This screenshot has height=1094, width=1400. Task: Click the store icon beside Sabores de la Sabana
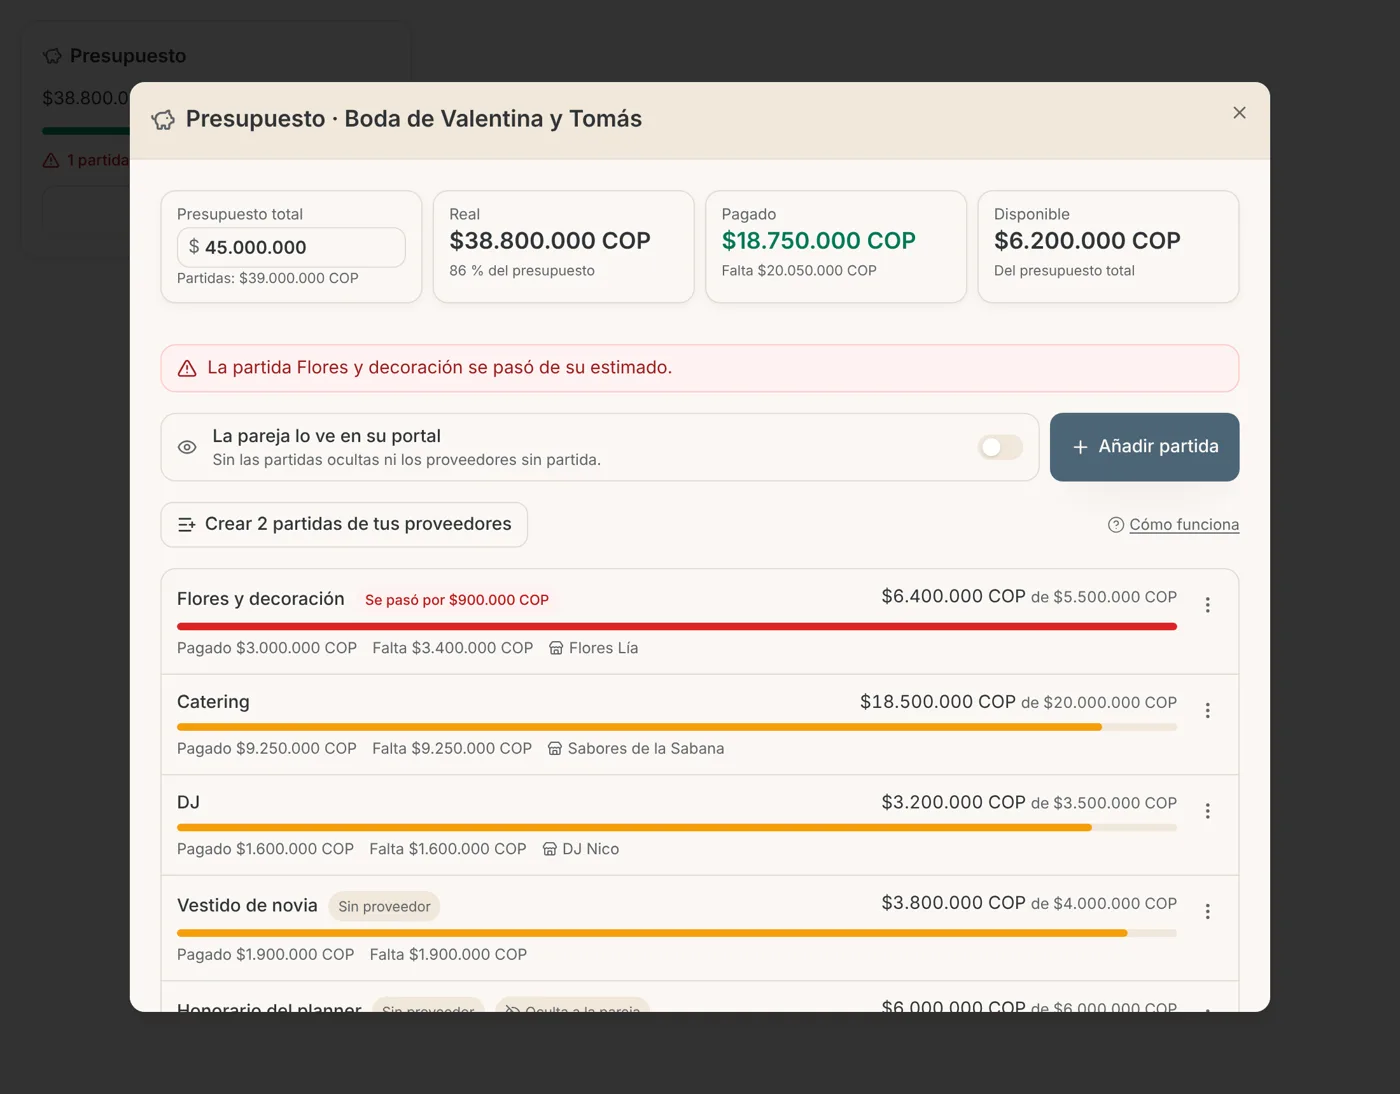pos(555,748)
